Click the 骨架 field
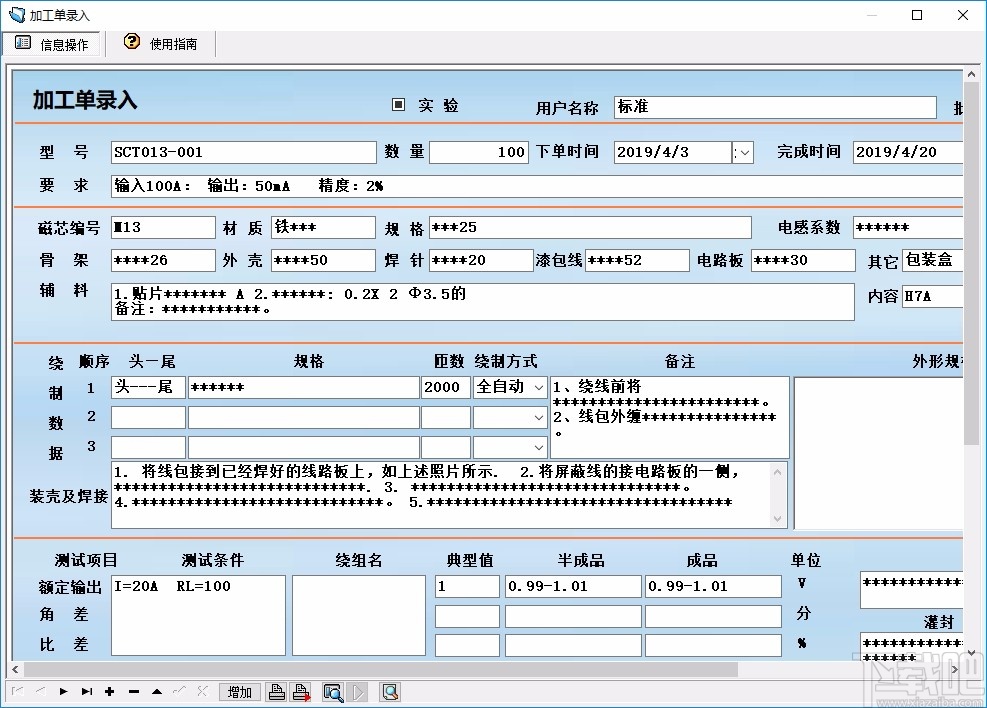Image resolution: width=987 pixels, height=708 pixels. (163, 261)
